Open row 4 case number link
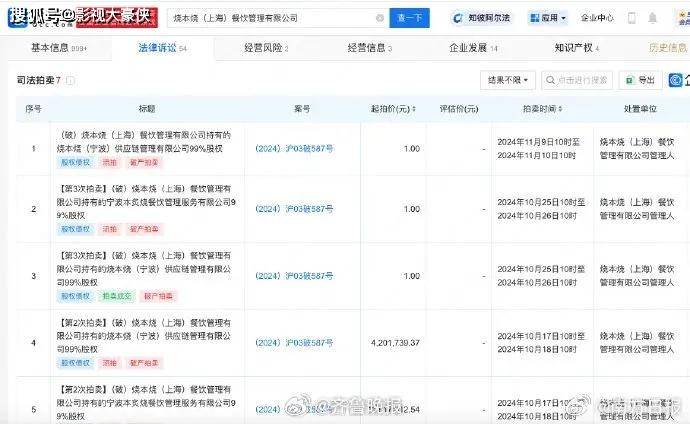Viewport: 690px width, 424px height. [x=294, y=343]
